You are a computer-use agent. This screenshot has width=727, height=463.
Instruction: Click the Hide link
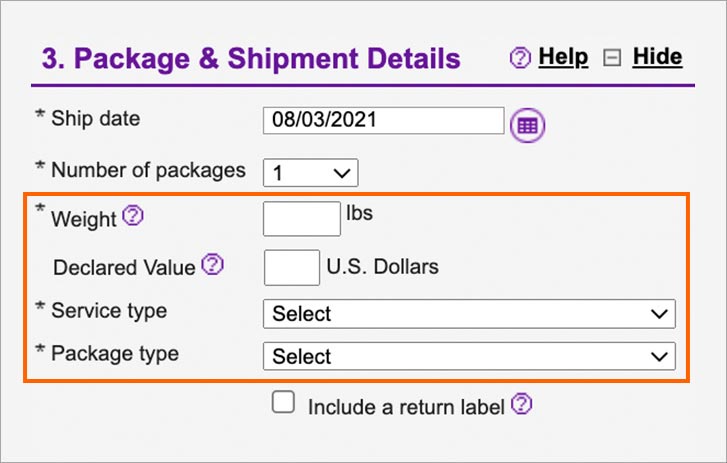coord(657,57)
